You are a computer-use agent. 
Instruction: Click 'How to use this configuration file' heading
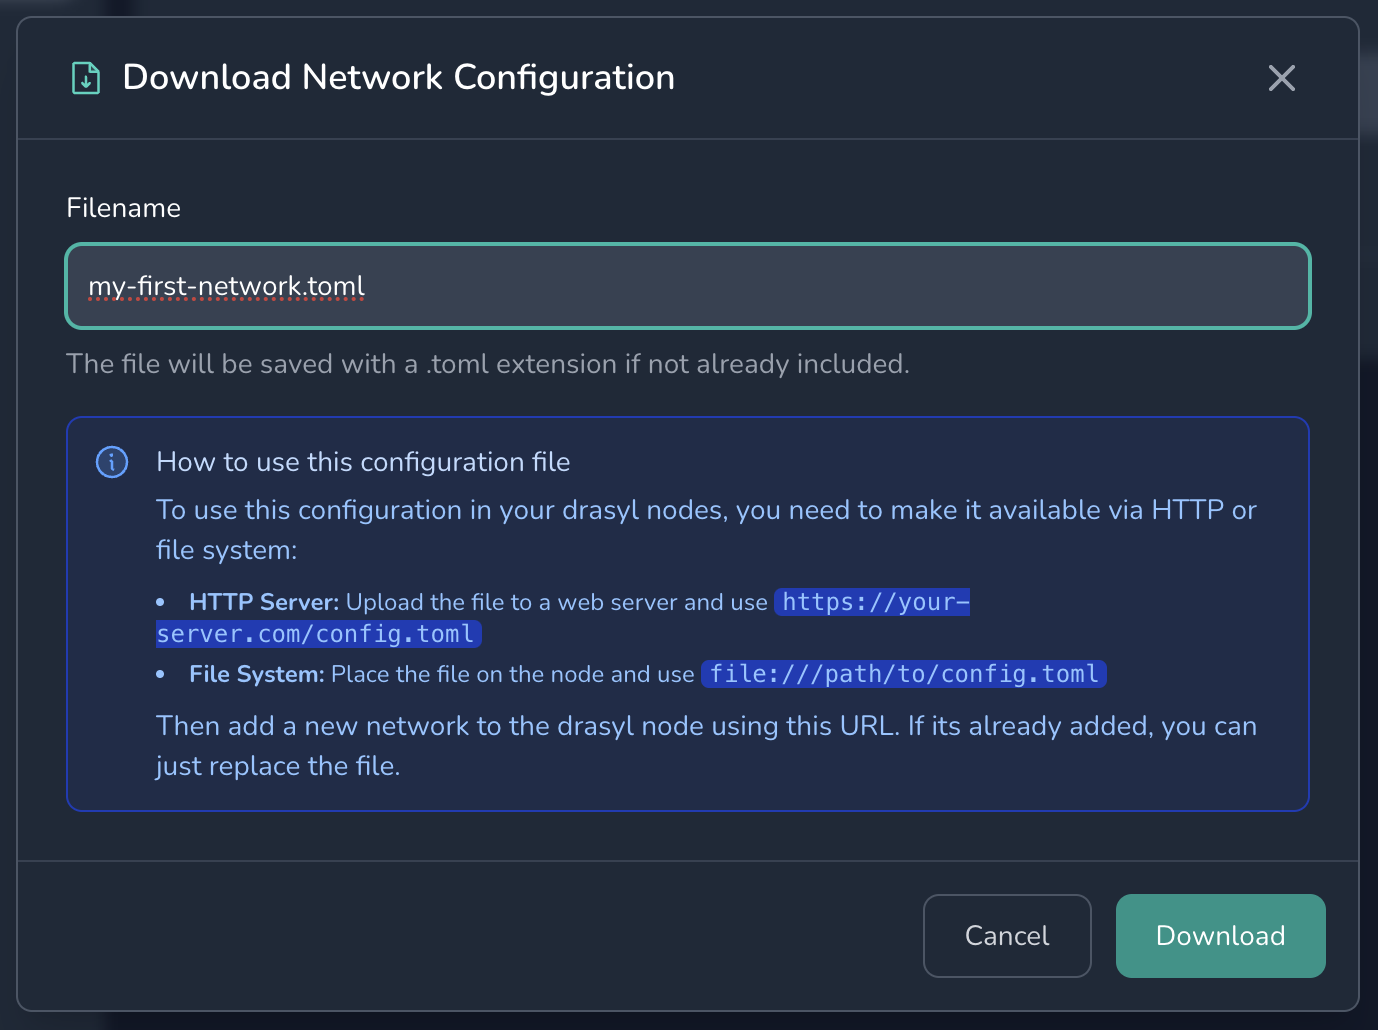tap(363, 462)
